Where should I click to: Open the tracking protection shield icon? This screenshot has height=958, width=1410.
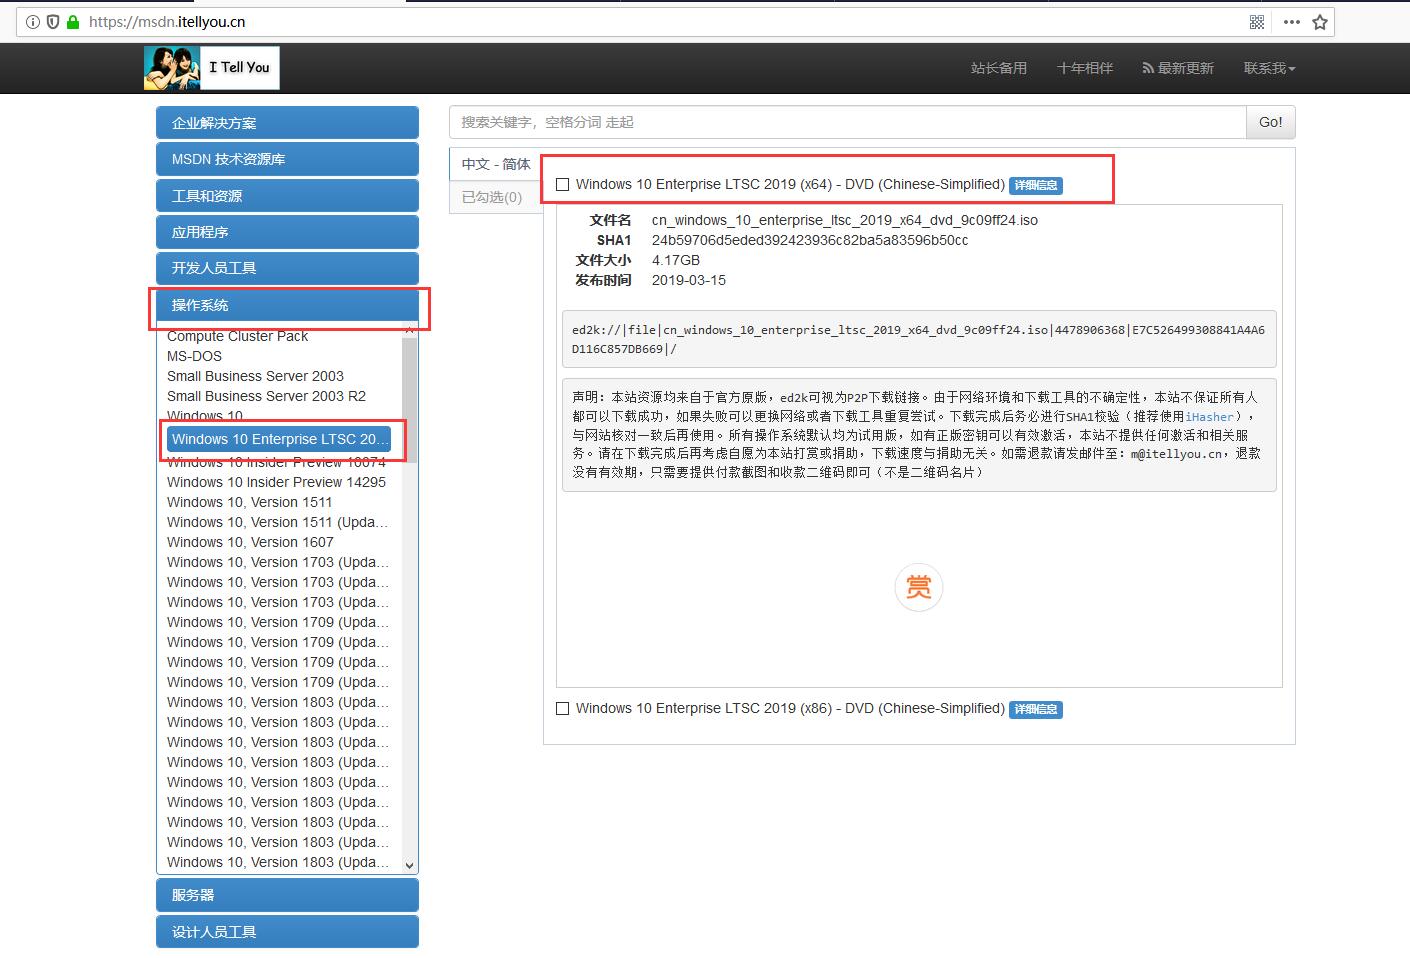tap(53, 21)
